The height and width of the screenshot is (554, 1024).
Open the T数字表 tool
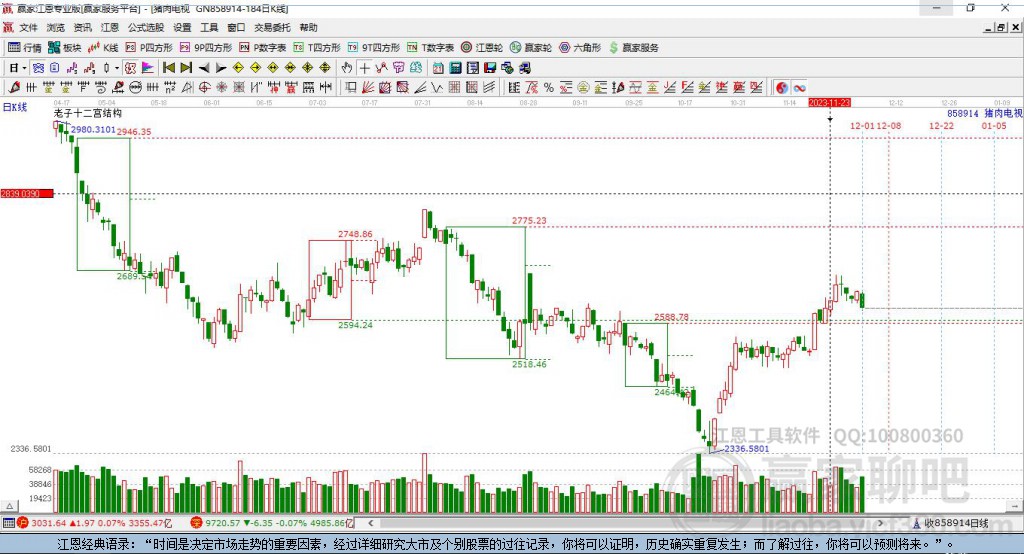[x=430, y=48]
